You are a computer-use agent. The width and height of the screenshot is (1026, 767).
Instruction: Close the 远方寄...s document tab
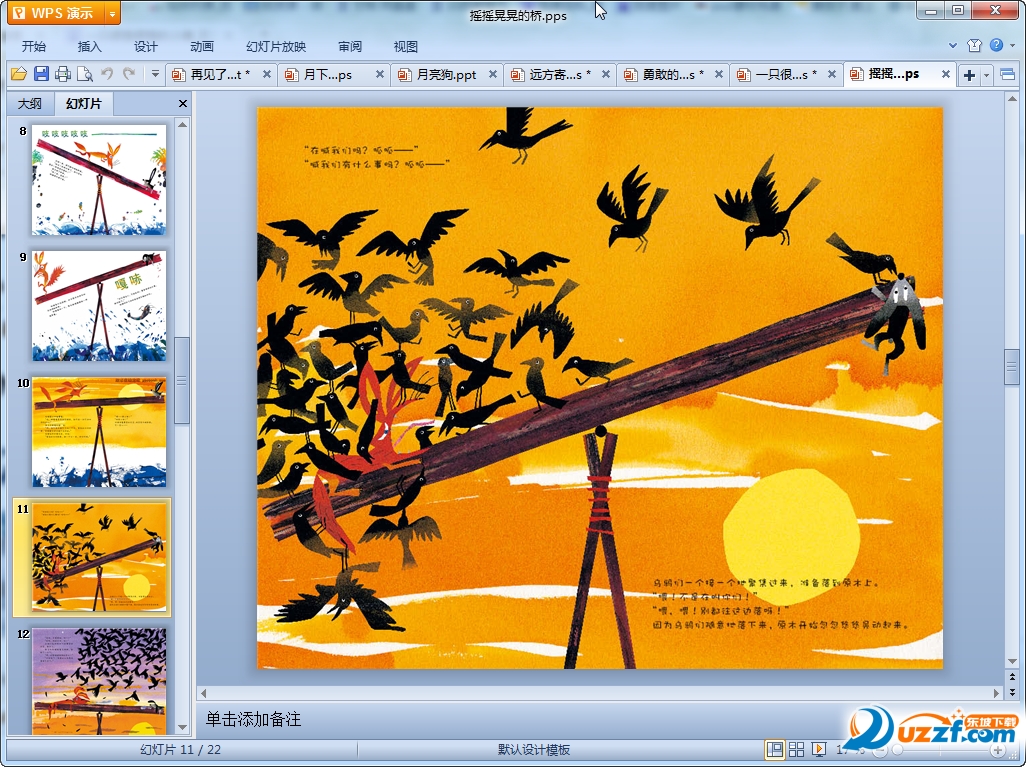[x=606, y=75]
